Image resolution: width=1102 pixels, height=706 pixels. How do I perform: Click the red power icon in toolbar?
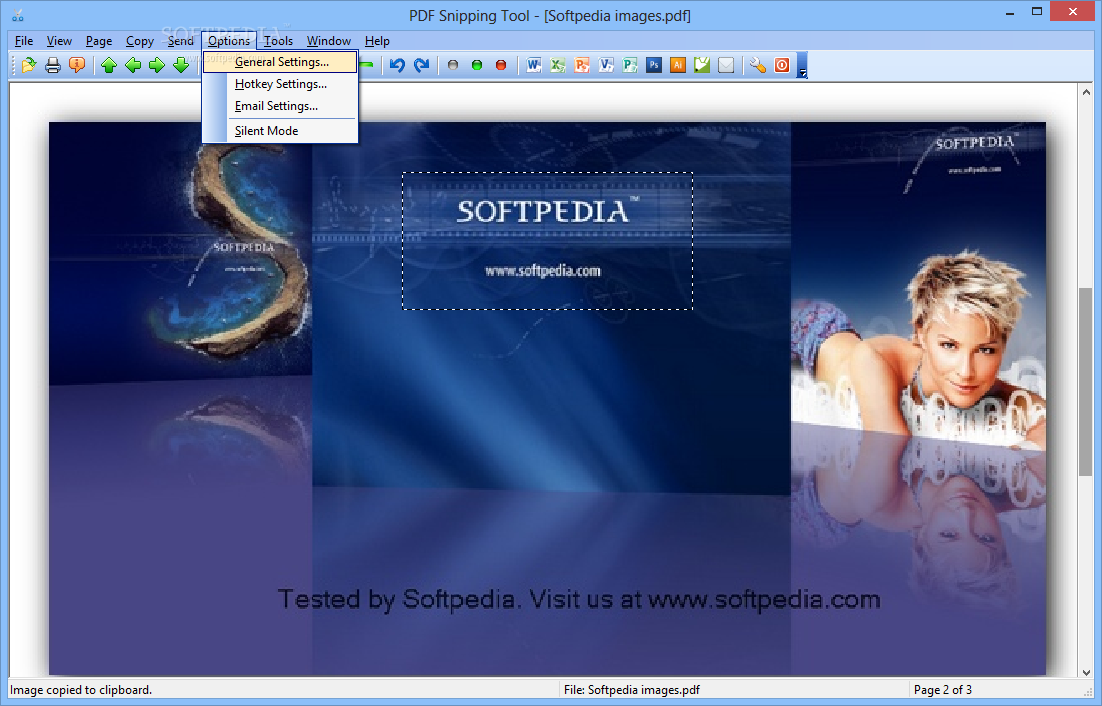click(782, 65)
